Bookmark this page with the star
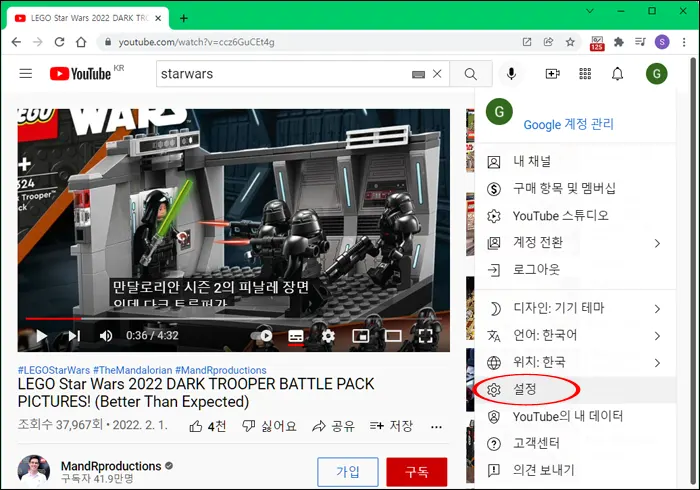The height and width of the screenshot is (490, 700). tap(570, 42)
